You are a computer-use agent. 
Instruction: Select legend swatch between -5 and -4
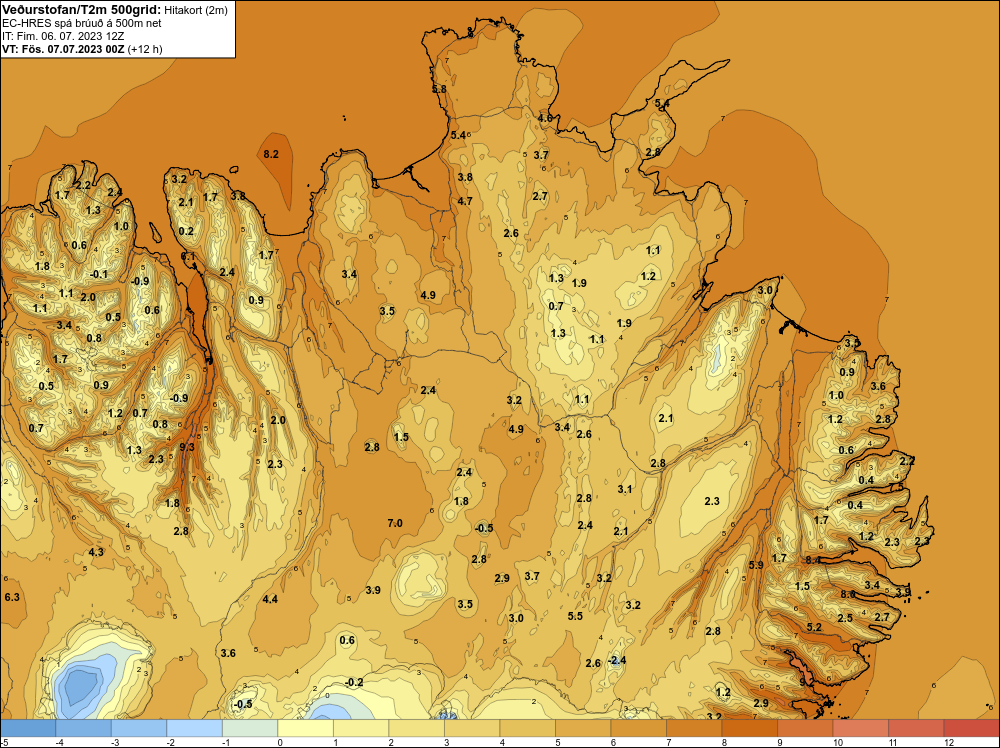(28, 727)
